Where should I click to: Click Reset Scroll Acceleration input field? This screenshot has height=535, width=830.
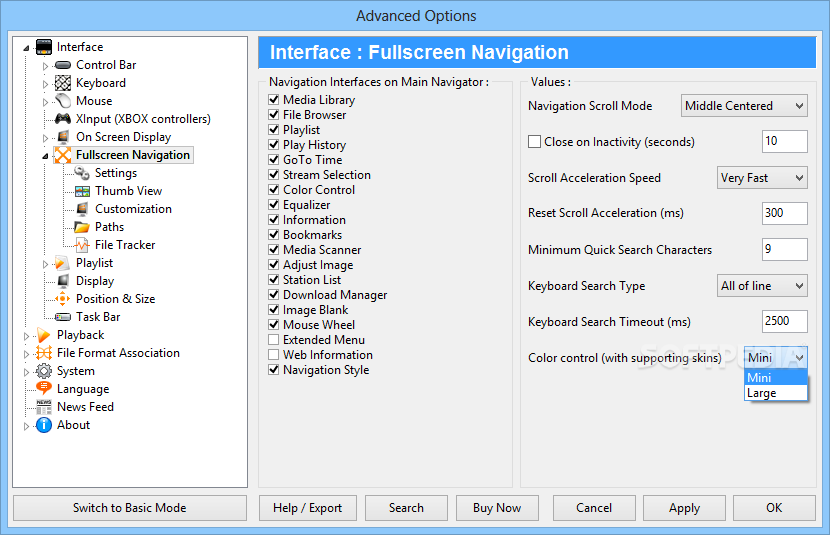[x=784, y=213]
